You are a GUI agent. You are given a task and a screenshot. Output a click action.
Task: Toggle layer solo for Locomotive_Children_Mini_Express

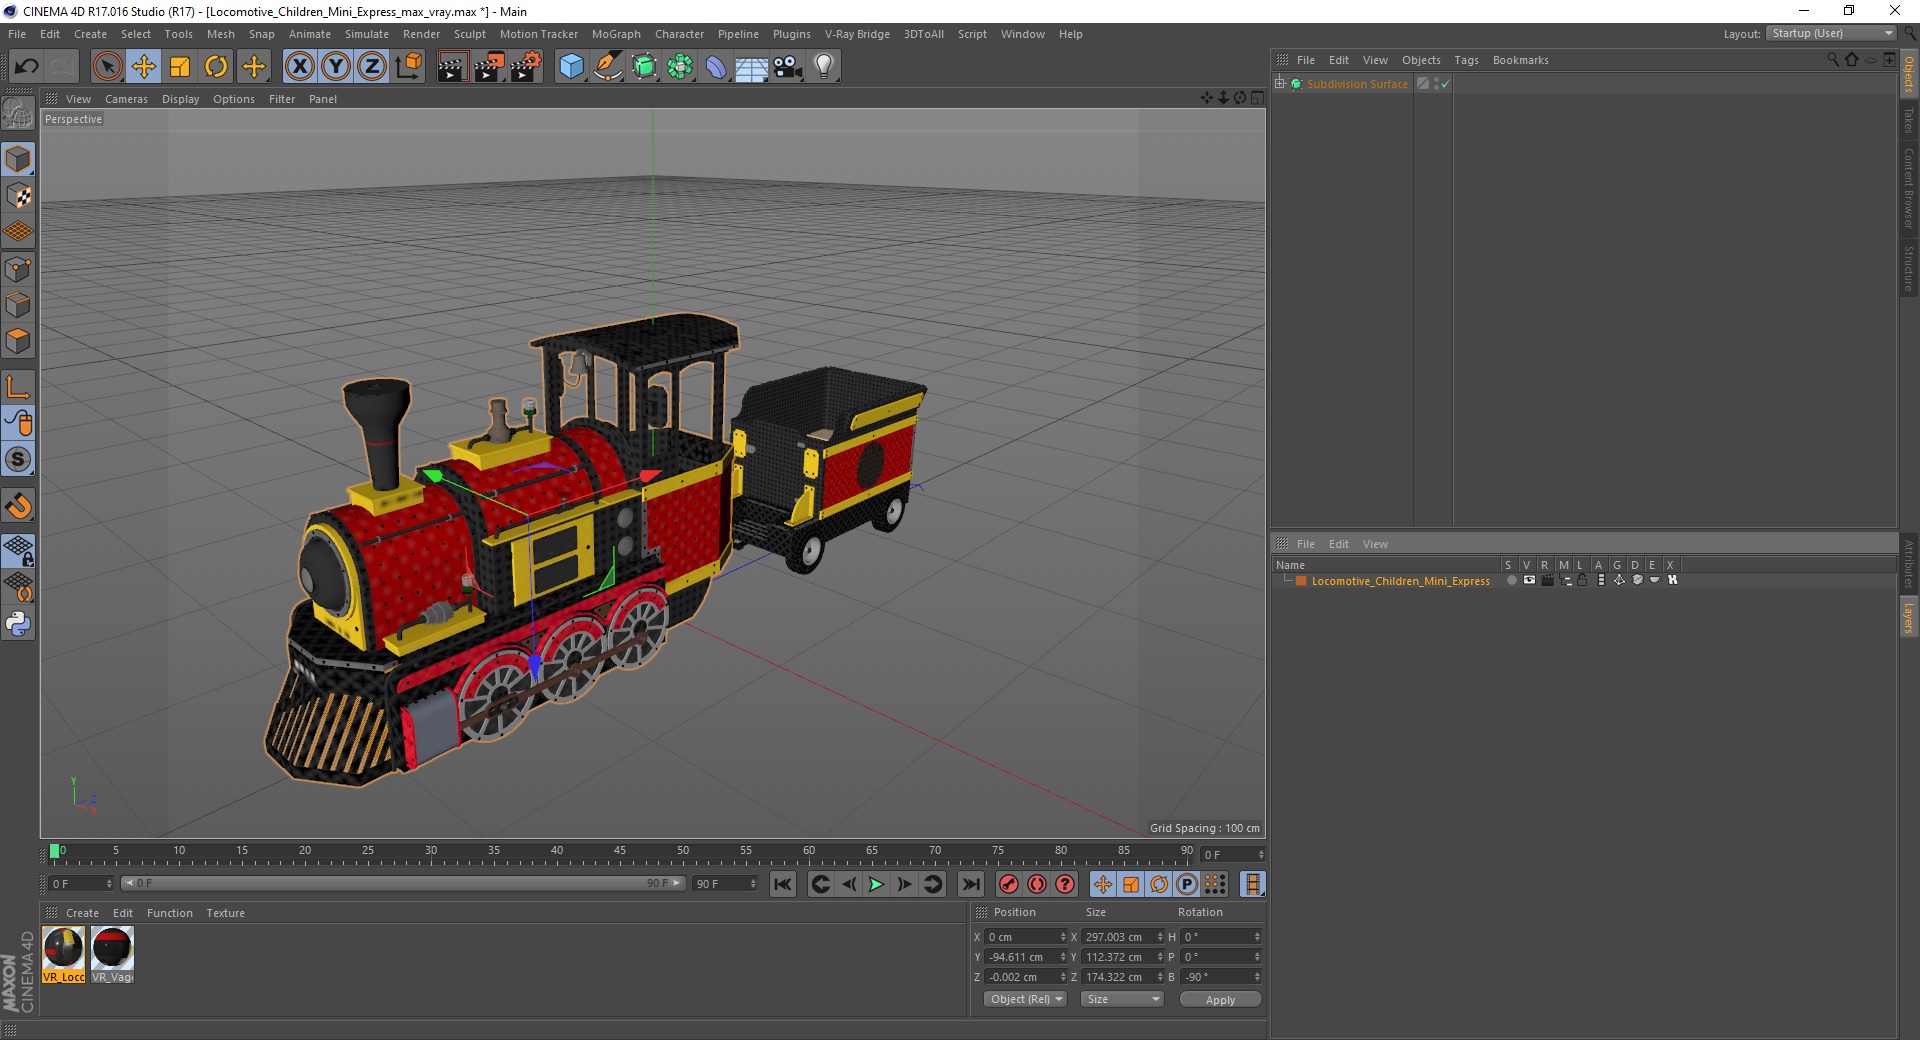(1511, 580)
